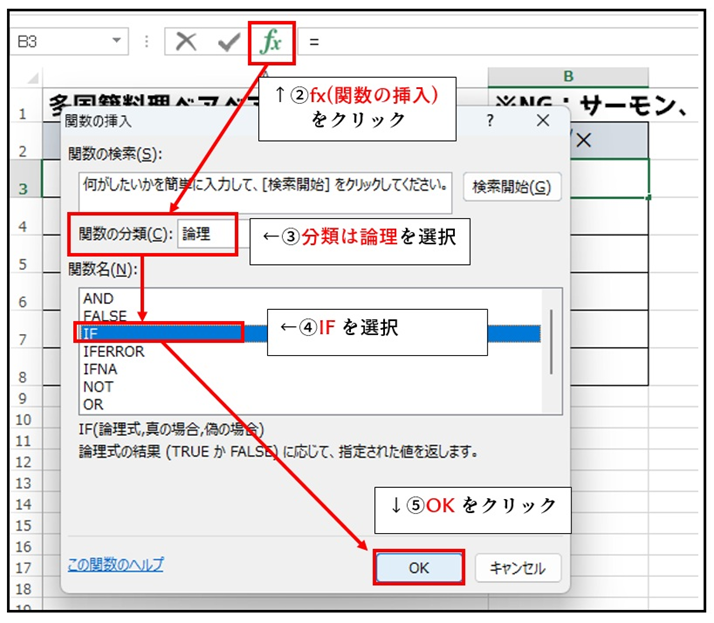Select NOT in the function list

coord(98,387)
